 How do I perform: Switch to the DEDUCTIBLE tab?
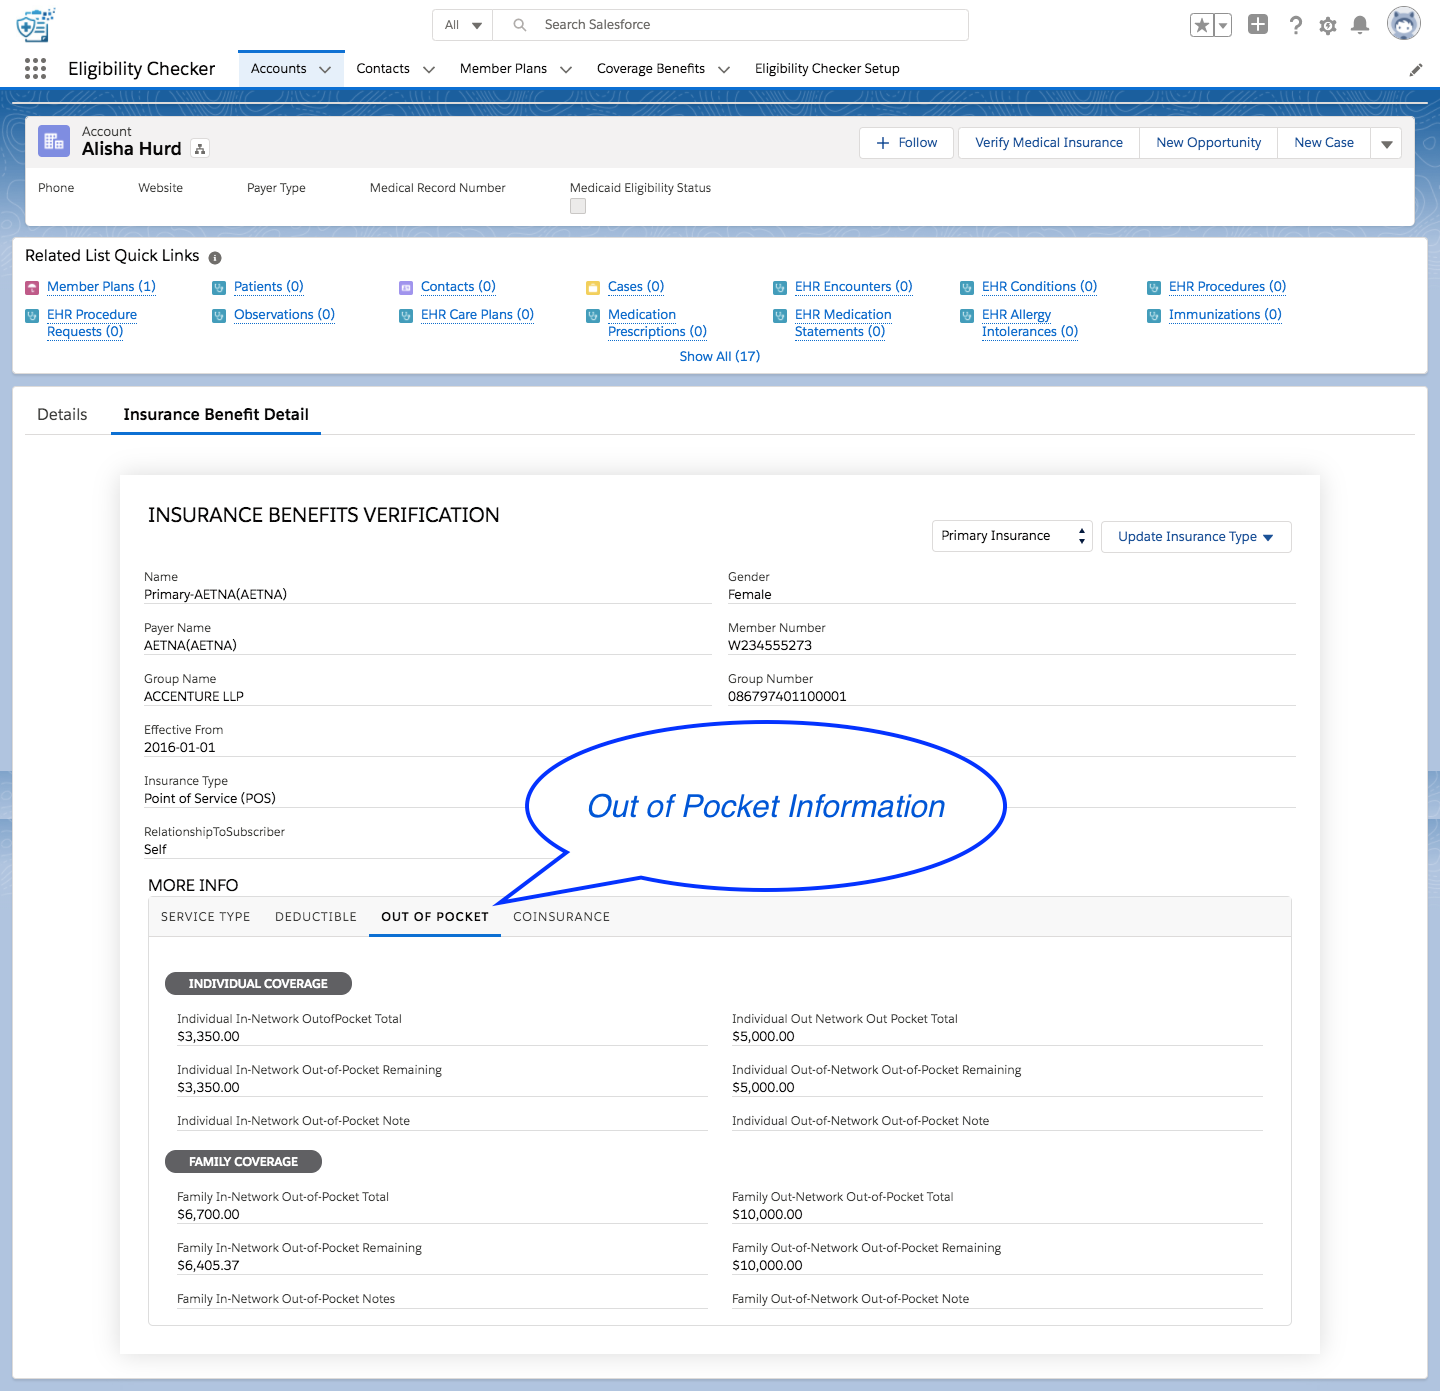(x=315, y=916)
